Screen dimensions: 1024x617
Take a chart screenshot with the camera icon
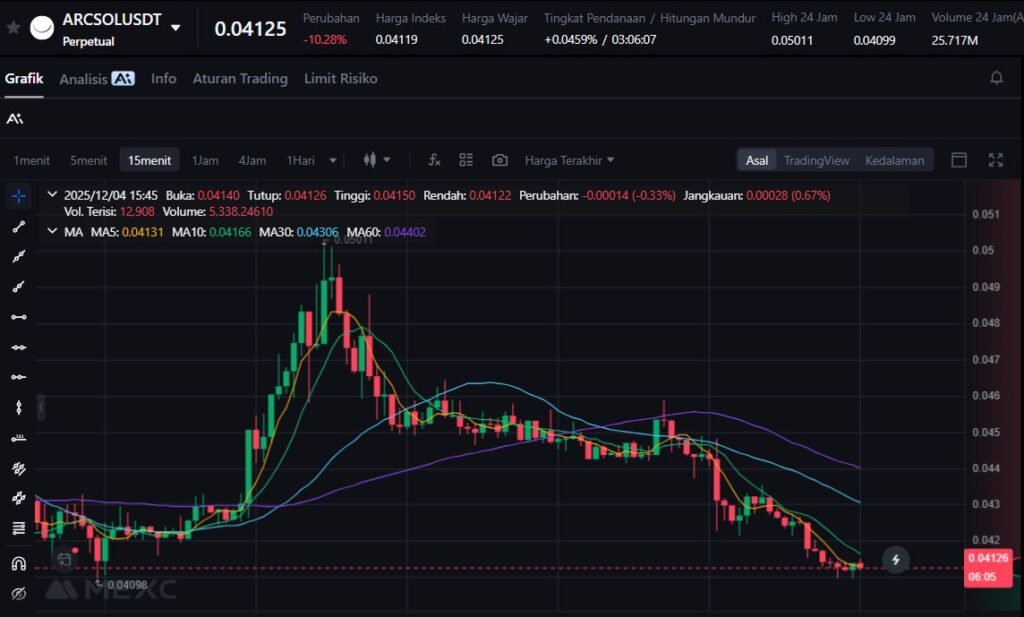click(500, 160)
